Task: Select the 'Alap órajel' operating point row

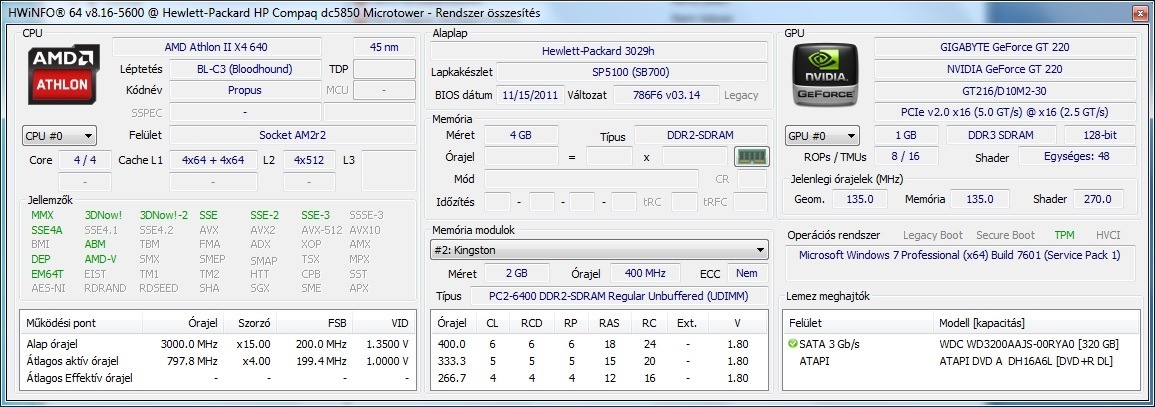Action: point(217,344)
